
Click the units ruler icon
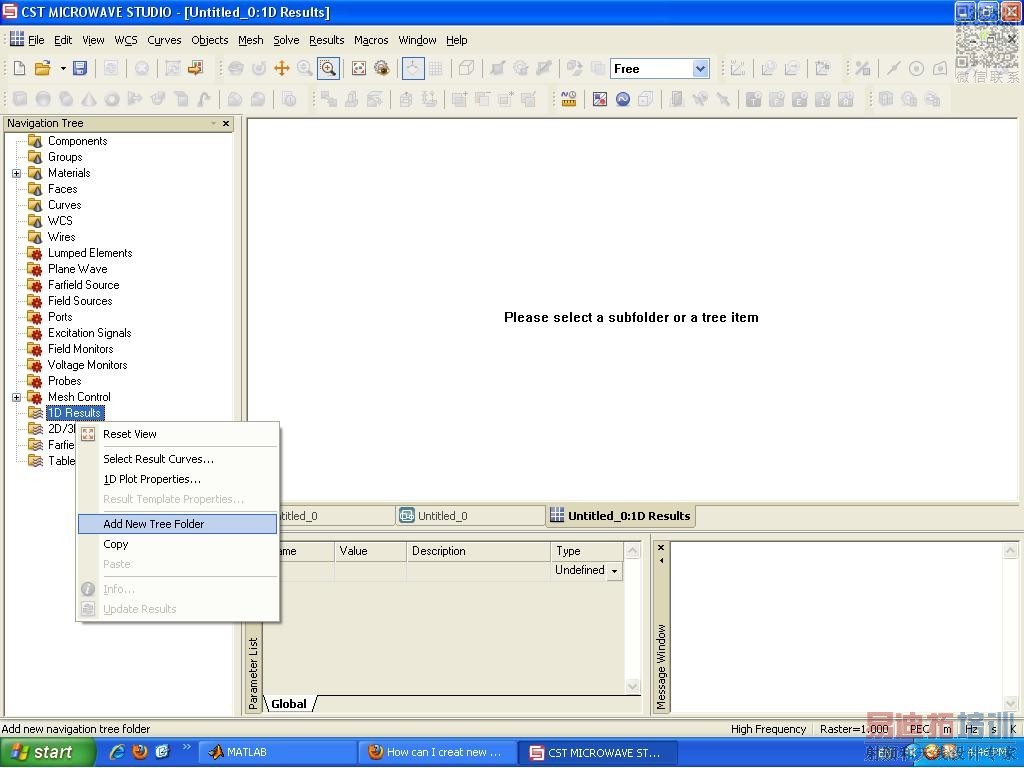point(568,99)
